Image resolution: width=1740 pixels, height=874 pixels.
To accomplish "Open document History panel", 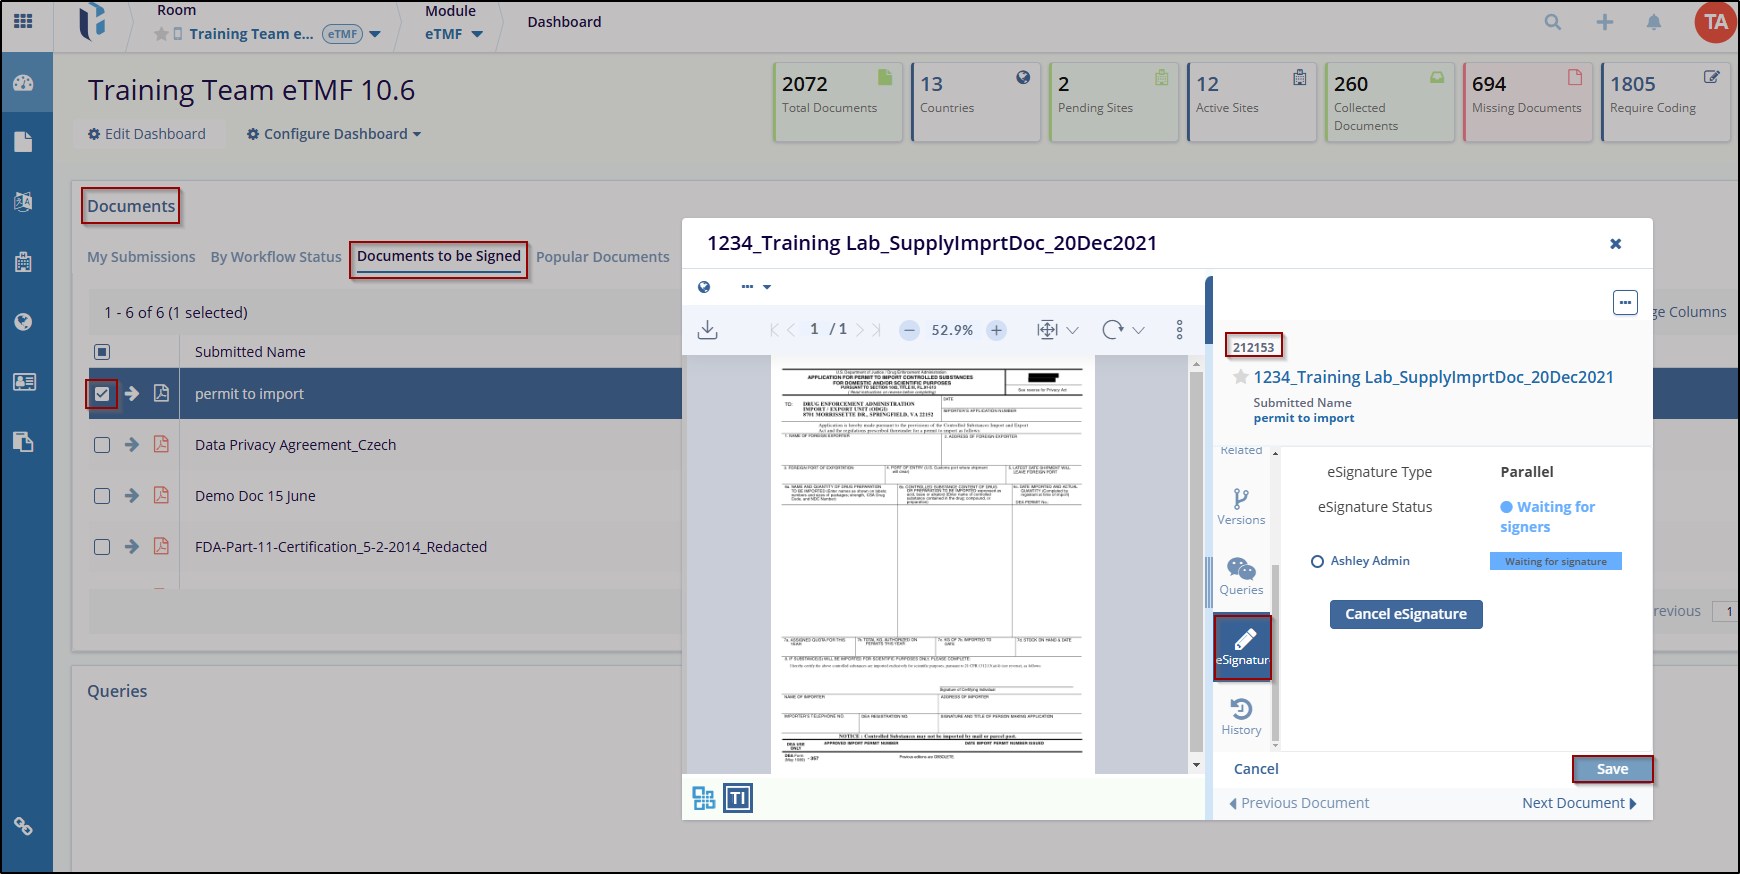I will [x=1241, y=716].
